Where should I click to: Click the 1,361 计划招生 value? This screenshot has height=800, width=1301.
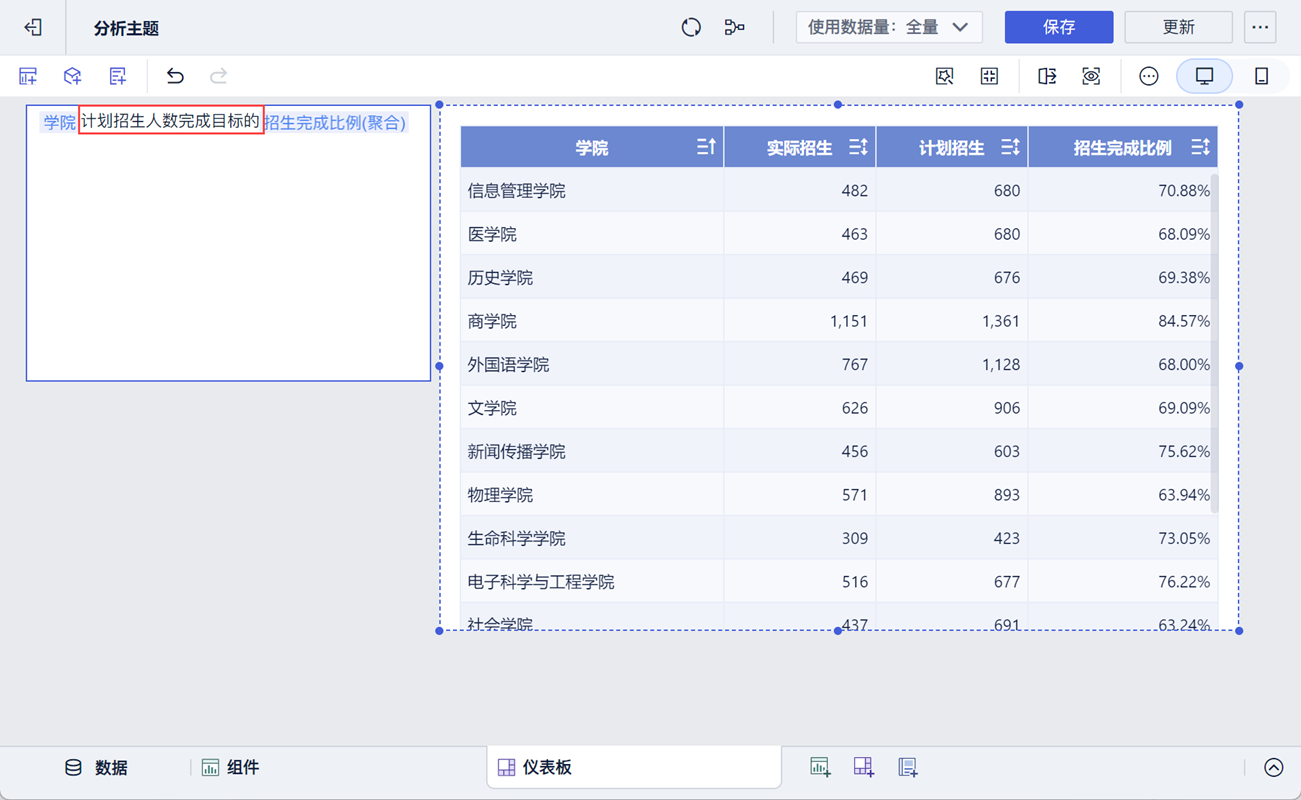pyautogui.click(x=1001, y=321)
